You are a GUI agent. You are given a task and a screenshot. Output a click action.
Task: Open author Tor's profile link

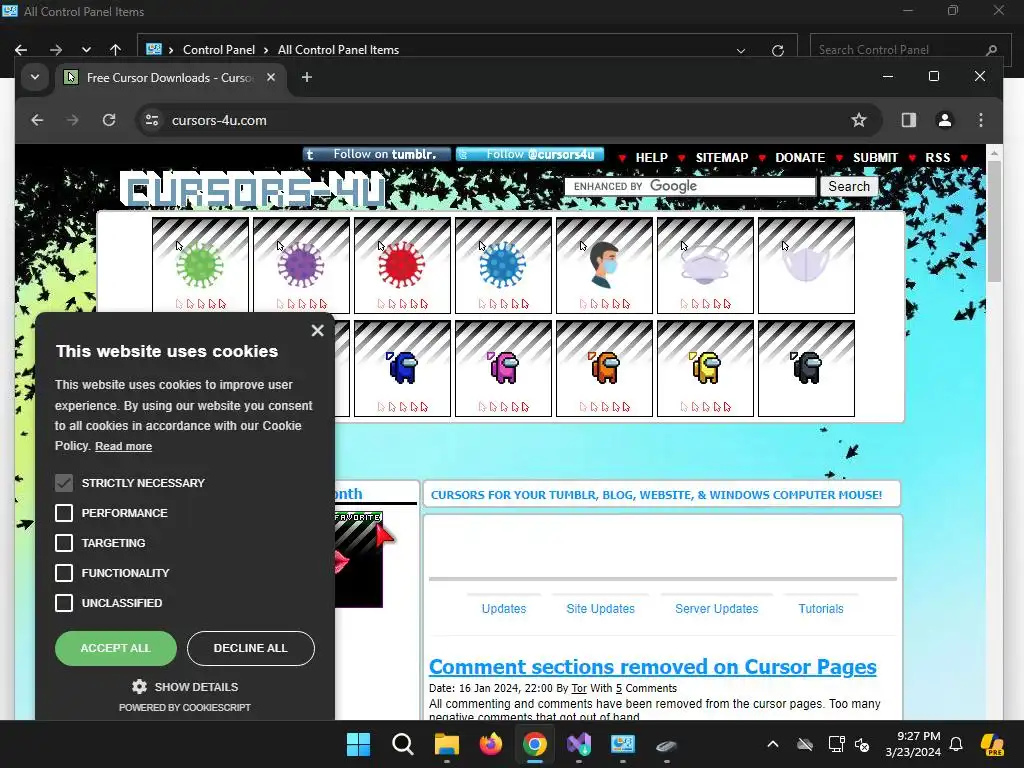579,688
